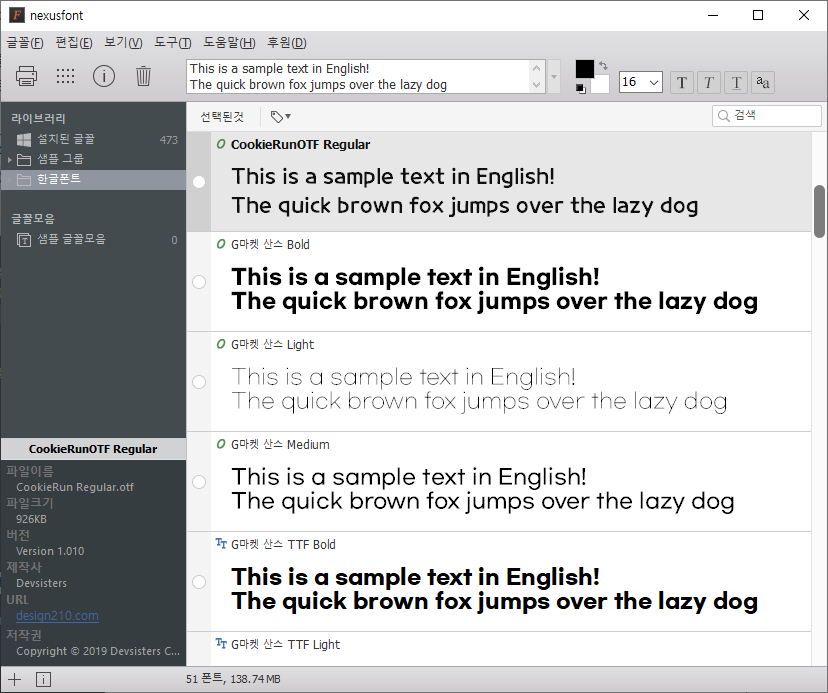Click the OpenType icon of CookieRunOTF Regular

[221, 144]
